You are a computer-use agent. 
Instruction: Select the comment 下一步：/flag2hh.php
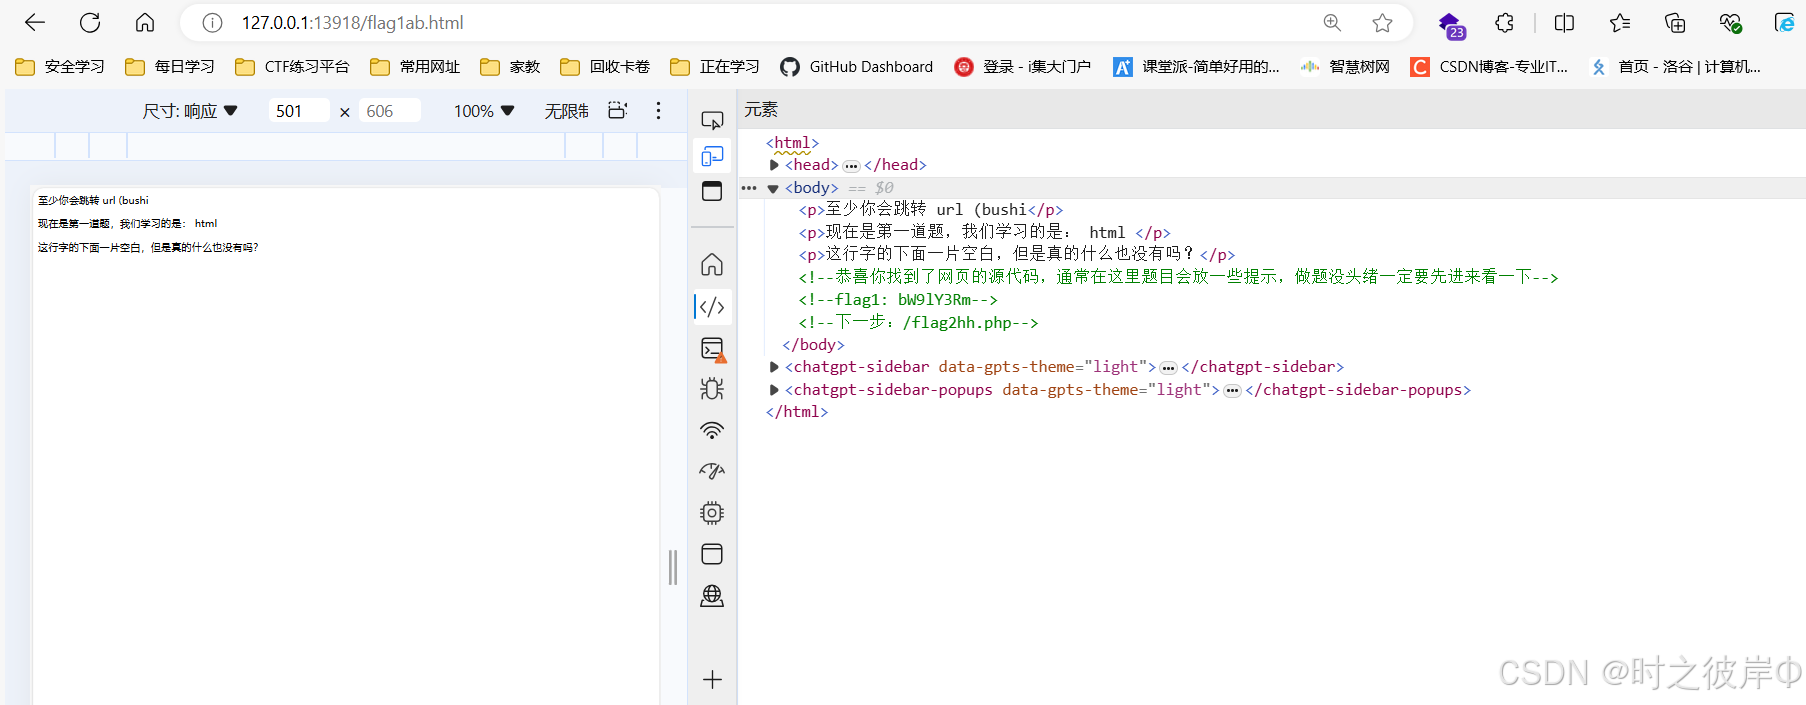click(918, 323)
